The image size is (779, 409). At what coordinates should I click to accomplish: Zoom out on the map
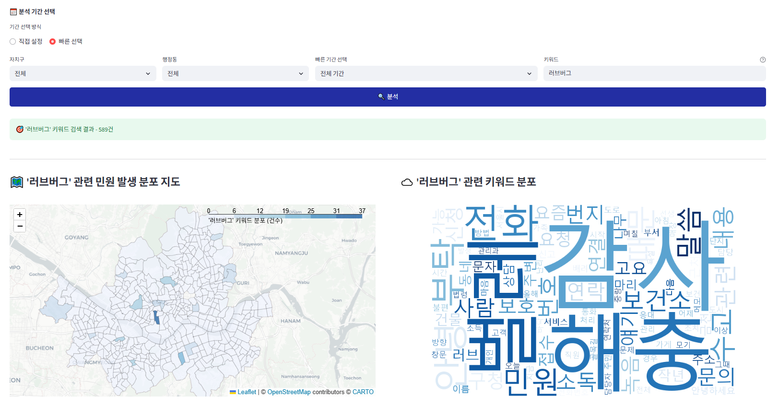[x=19, y=227]
